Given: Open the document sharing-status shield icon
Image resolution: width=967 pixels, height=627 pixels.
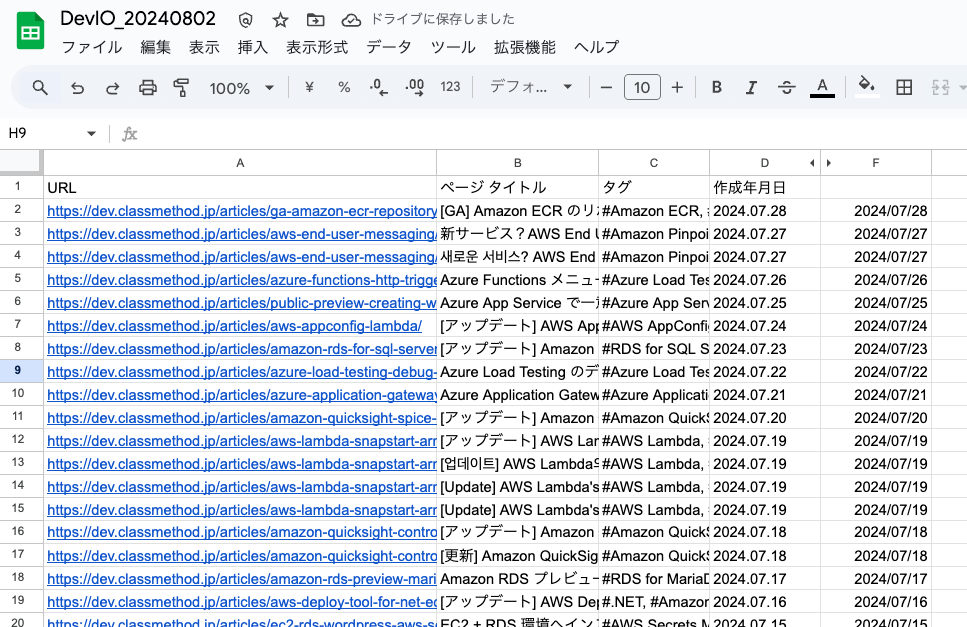Looking at the screenshot, I should coord(245,20).
